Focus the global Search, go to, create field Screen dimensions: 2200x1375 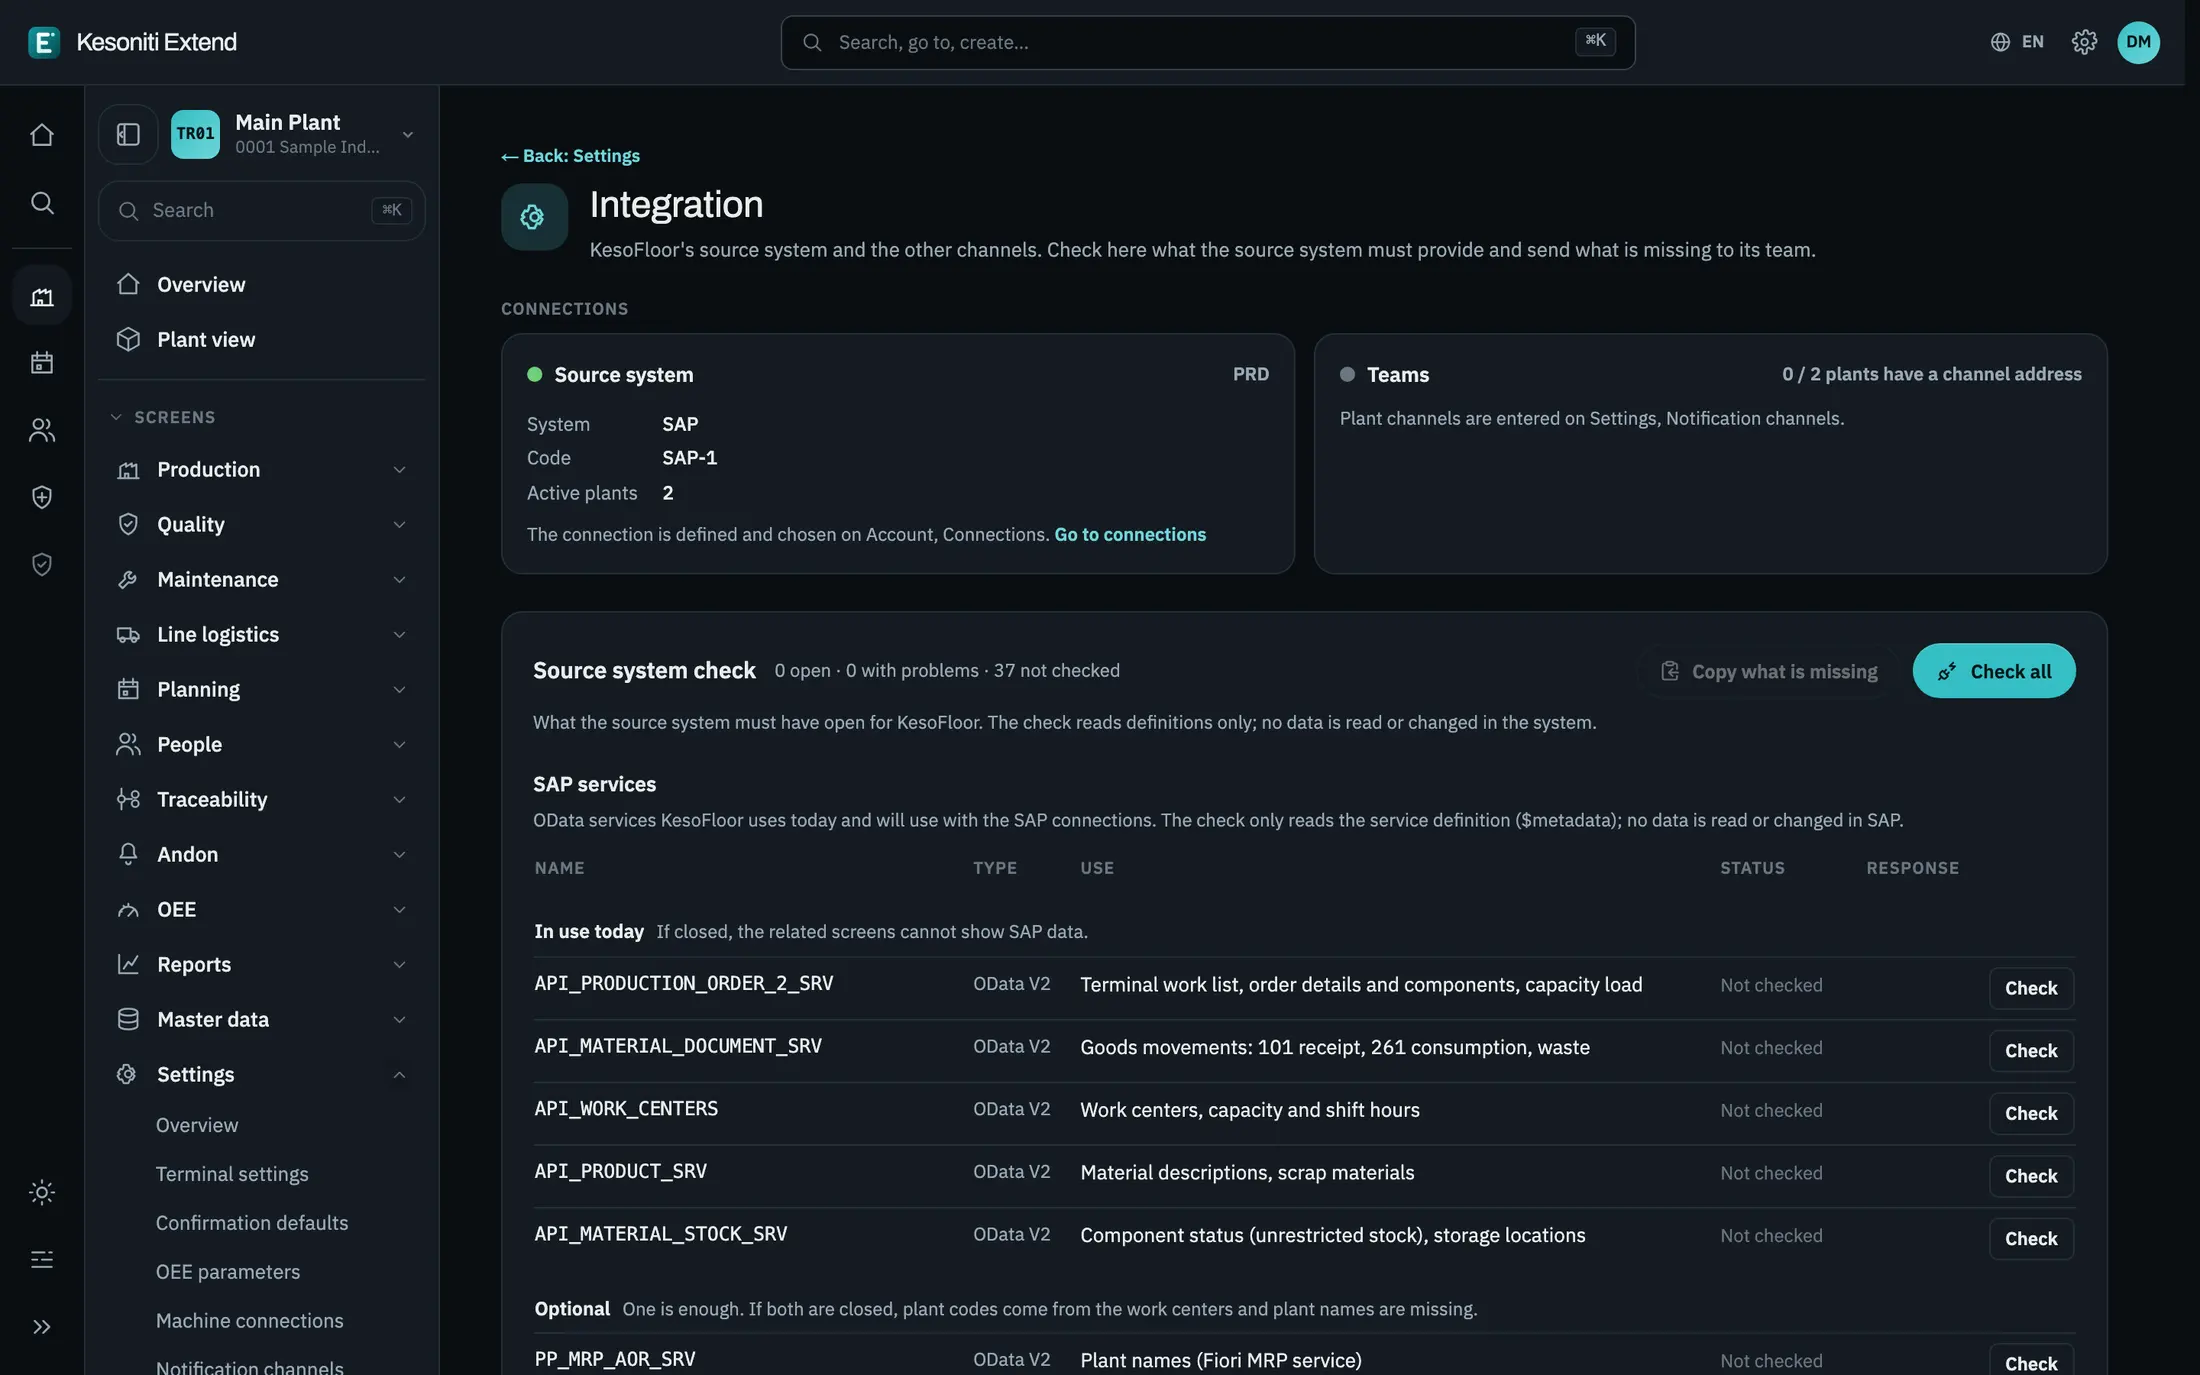coord(1208,42)
